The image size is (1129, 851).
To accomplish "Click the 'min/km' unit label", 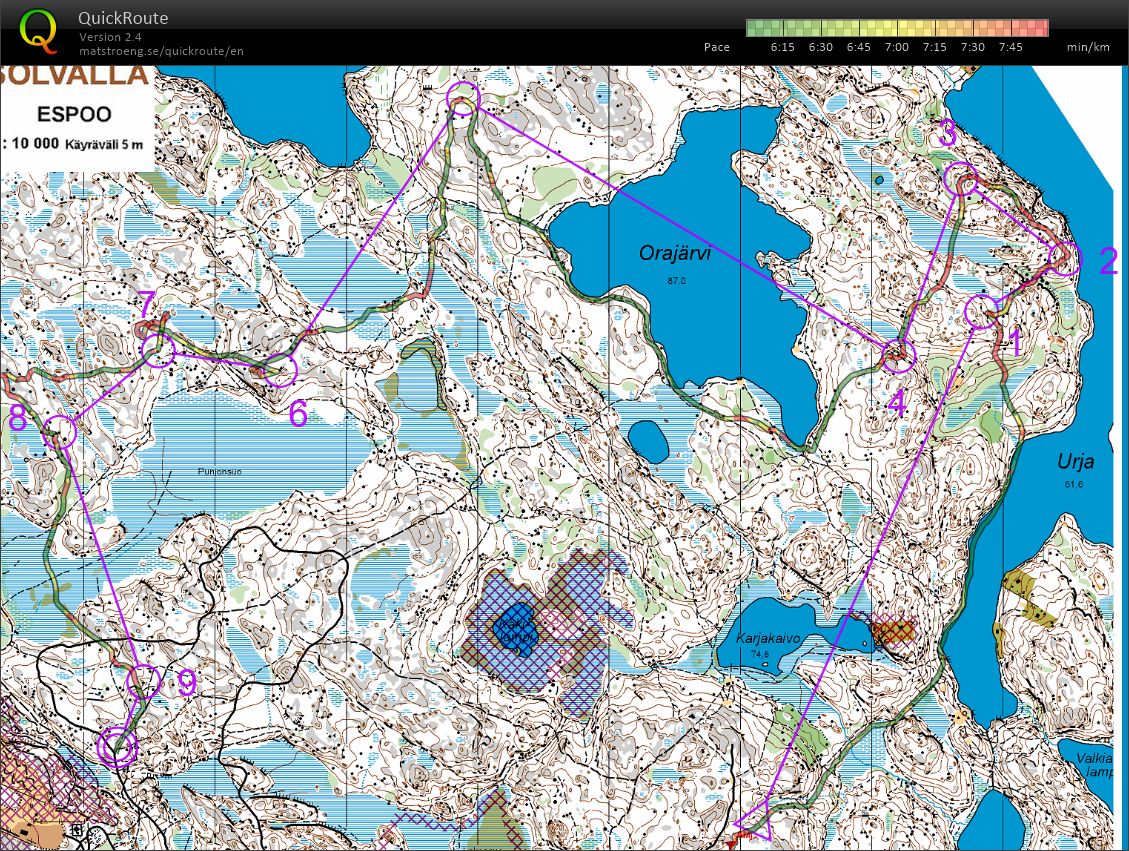I will 1088,47.
